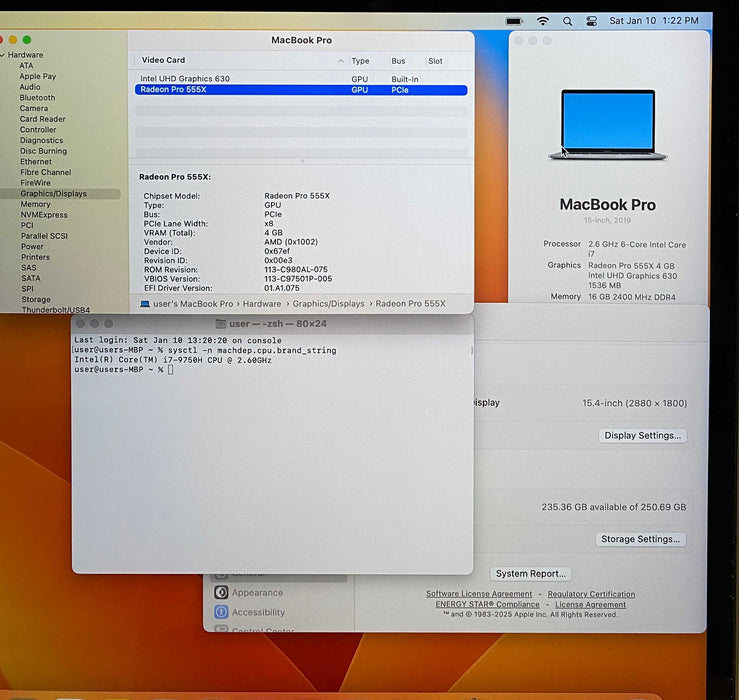Select SAS in the Hardware sidebar
This screenshot has height=700, width=739.
(x=29, y=268)
